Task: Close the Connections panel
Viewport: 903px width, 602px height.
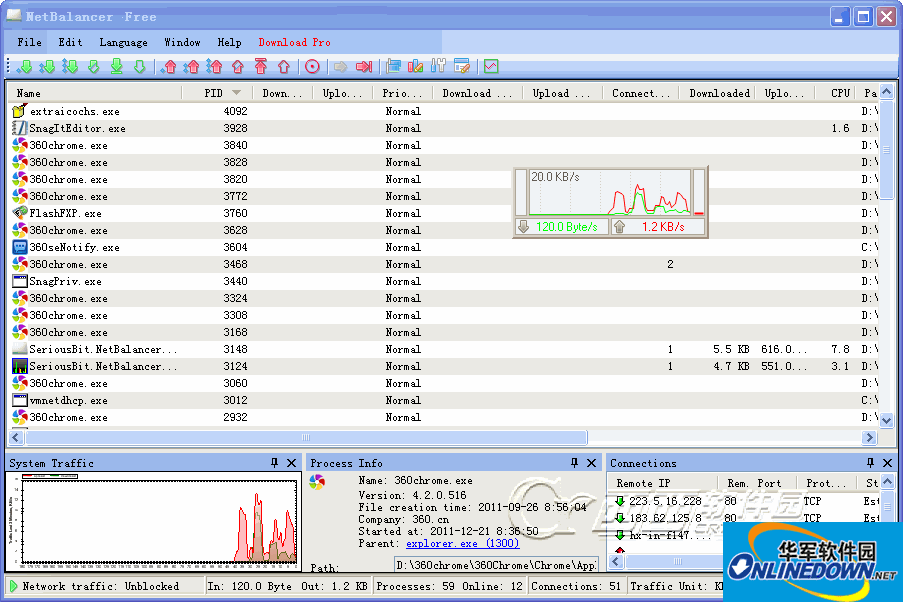Action: click(887, 463)
